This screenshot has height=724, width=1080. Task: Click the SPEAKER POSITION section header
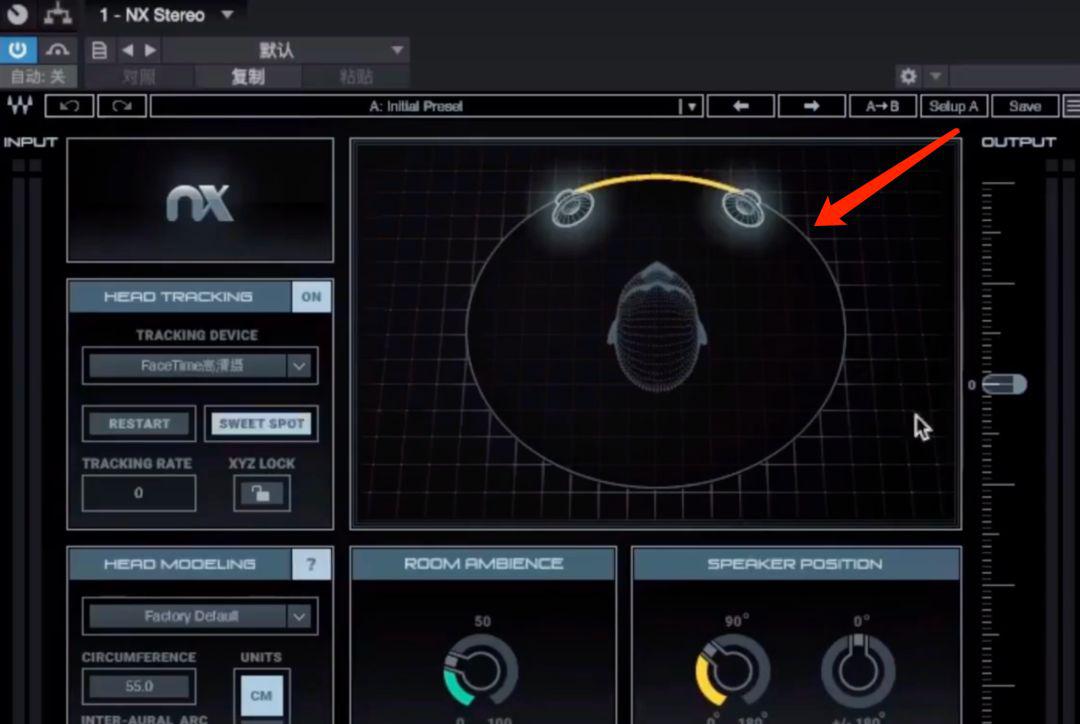796,563
